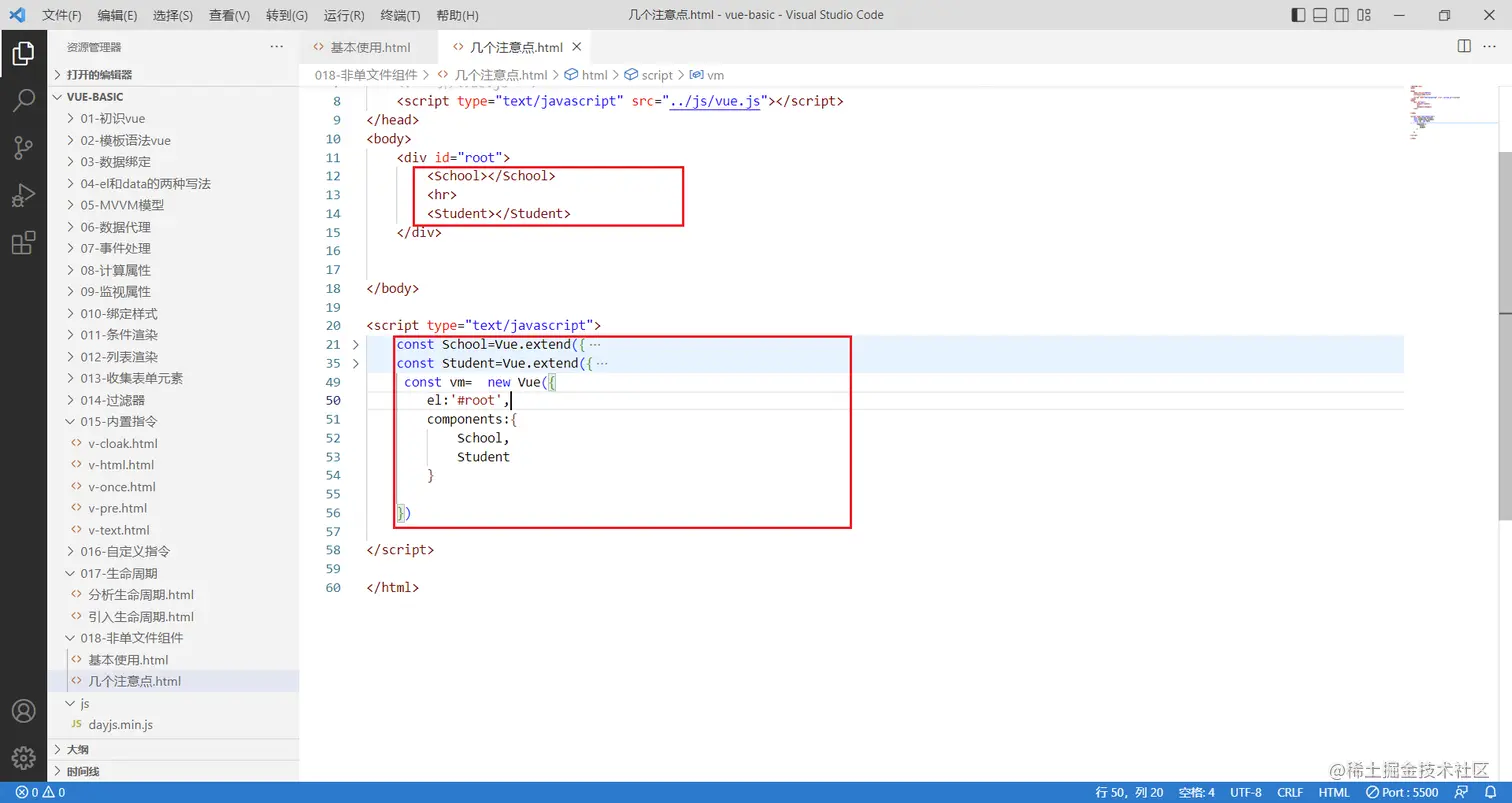1512x803 pixels.
Task: Open 基本使用.html in the explorer tree
Action: pyautogui.click(x=175, y=660)
